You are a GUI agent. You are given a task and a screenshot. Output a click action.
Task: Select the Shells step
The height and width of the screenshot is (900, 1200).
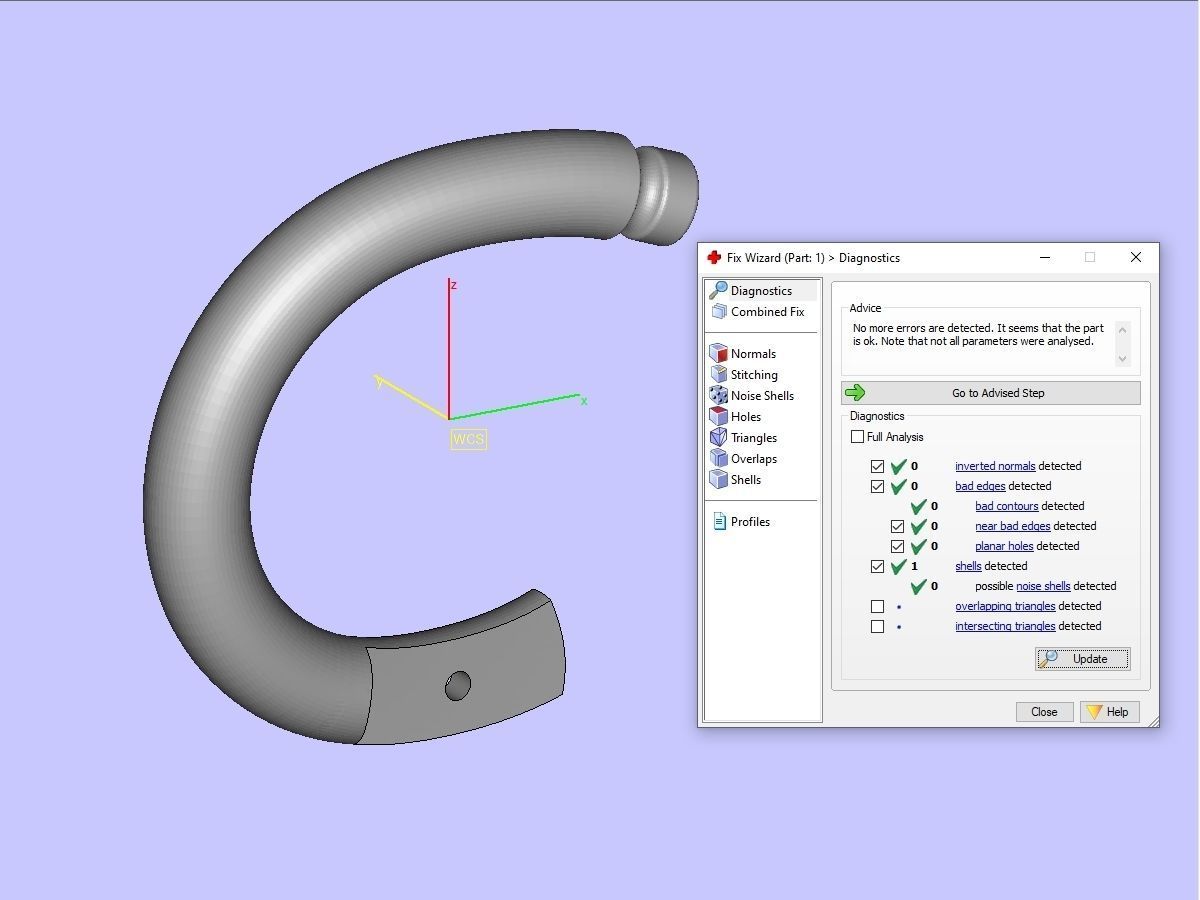[x=746, y=480]
